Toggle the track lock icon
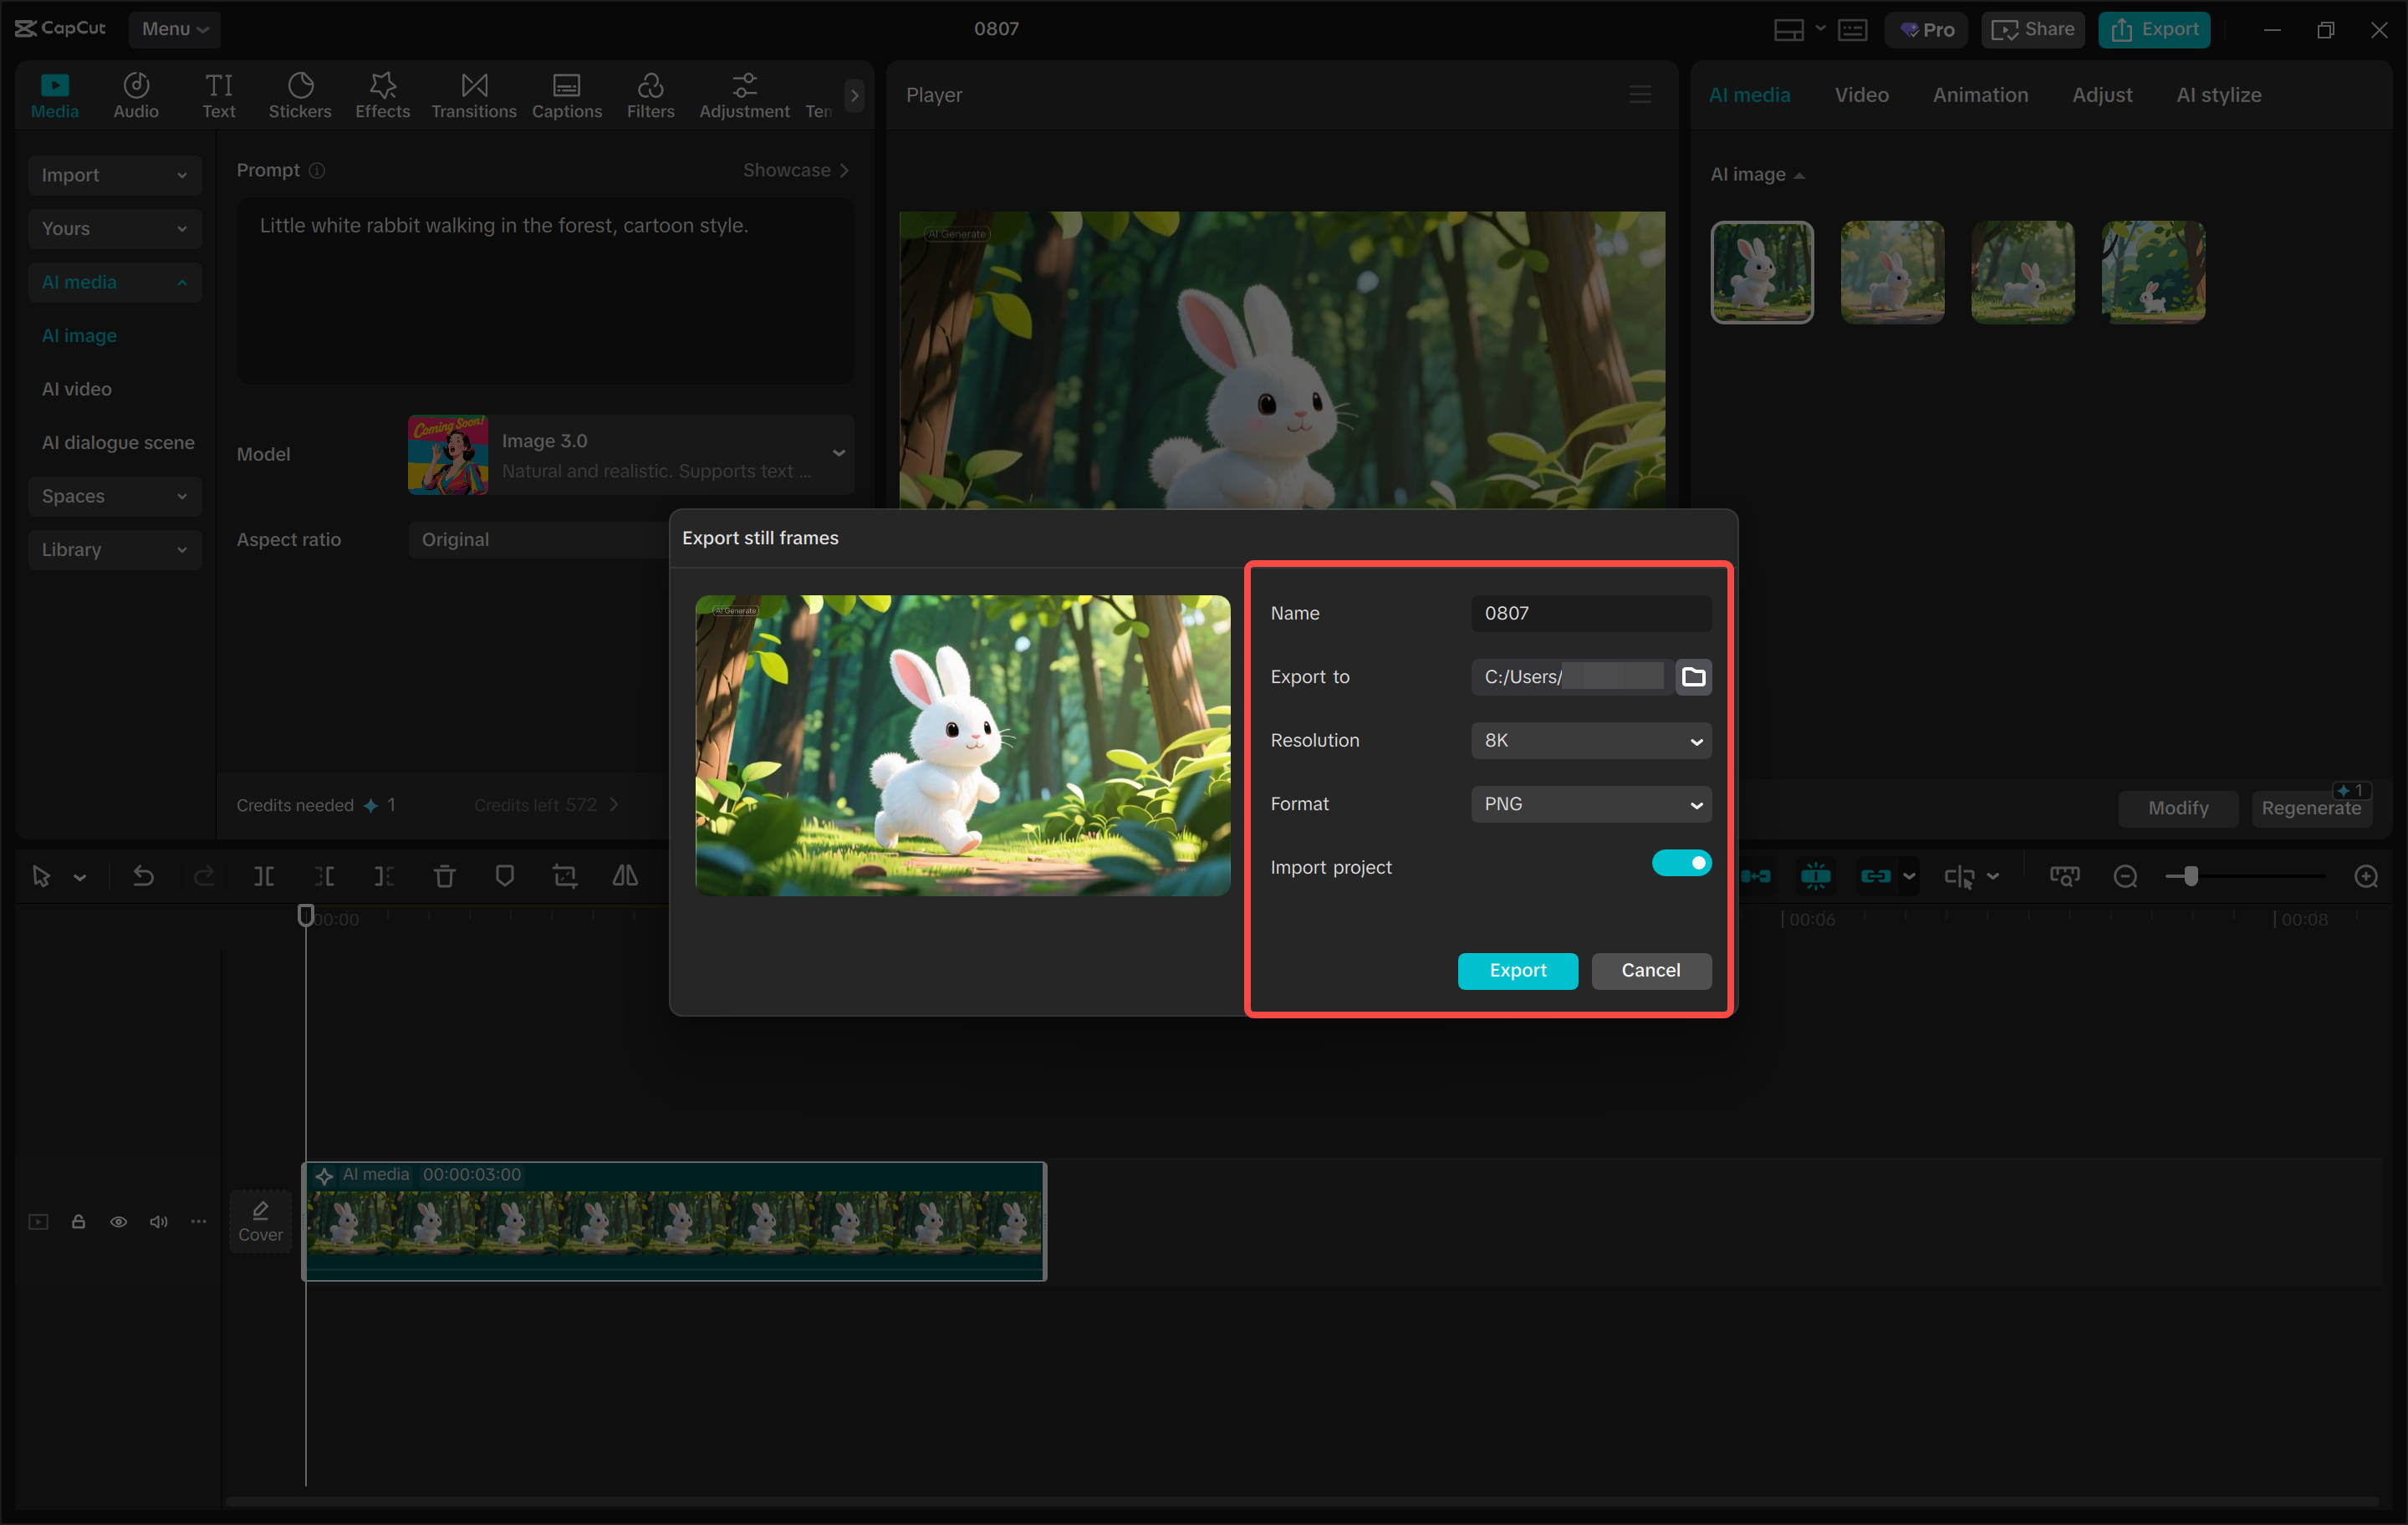The width and height of the screenshot is (2408, 1525). pyautogui.click(x=78, y=1221)
